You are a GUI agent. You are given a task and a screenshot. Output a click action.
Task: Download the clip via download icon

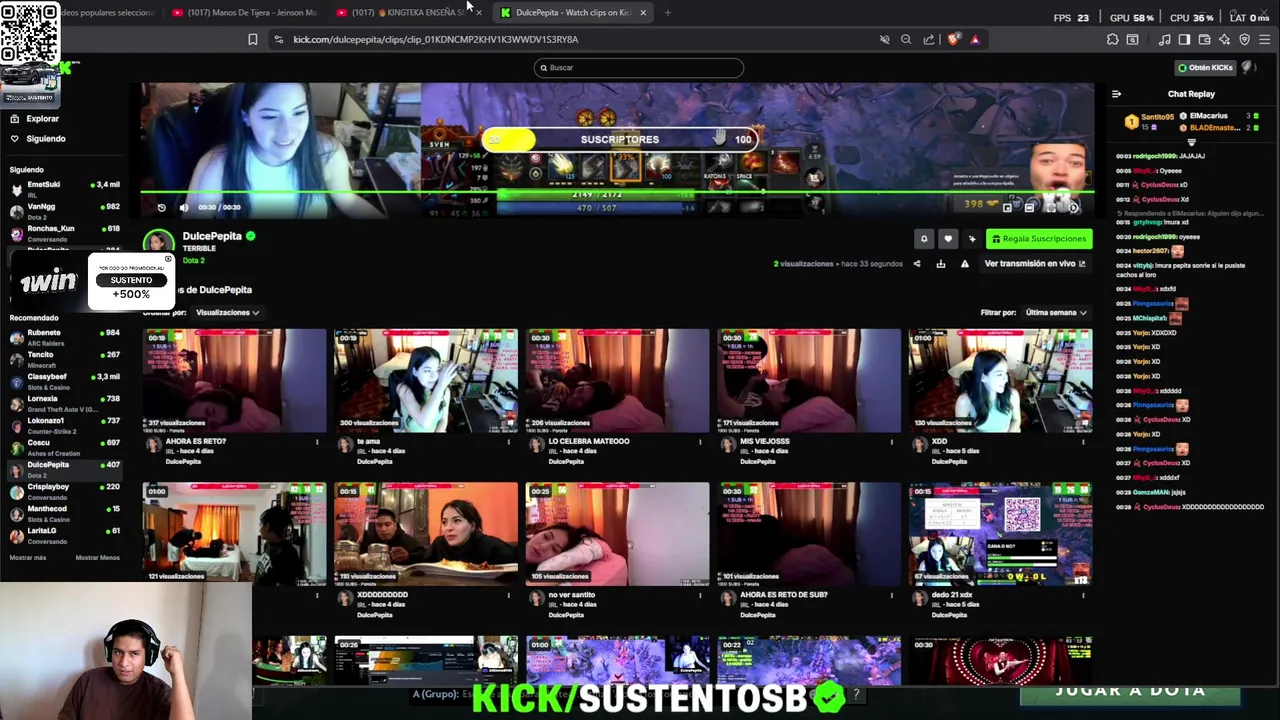(940, 264)
